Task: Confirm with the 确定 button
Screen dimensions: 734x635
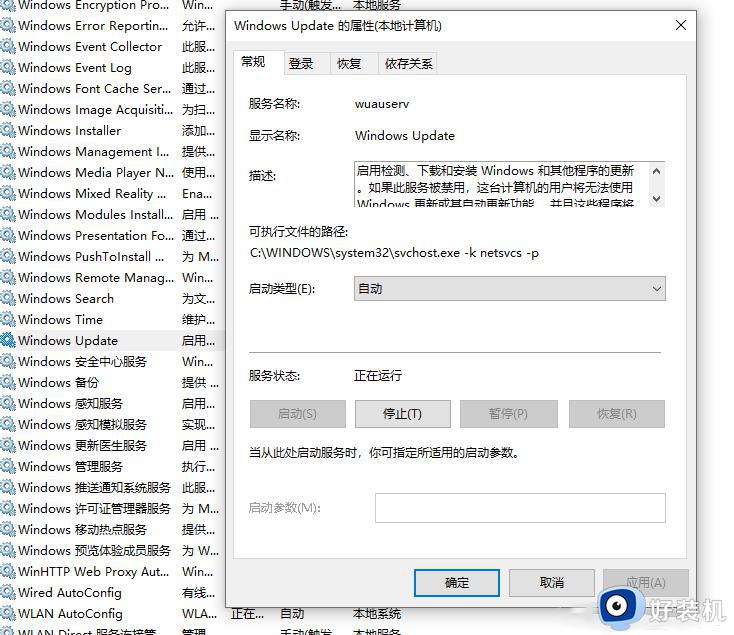Action: (457, 583)
